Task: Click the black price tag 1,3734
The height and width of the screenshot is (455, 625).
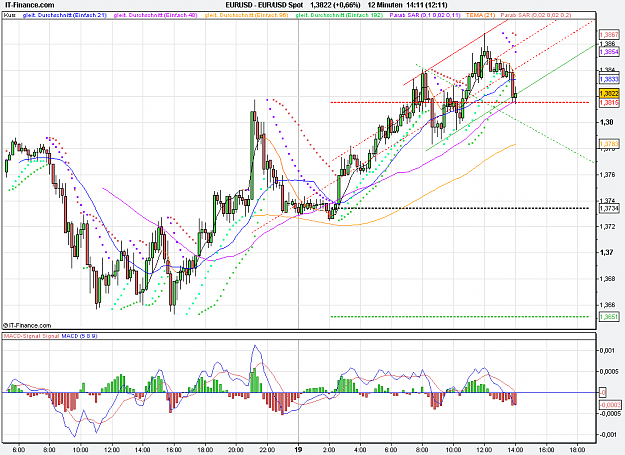Action: (609, 208)
